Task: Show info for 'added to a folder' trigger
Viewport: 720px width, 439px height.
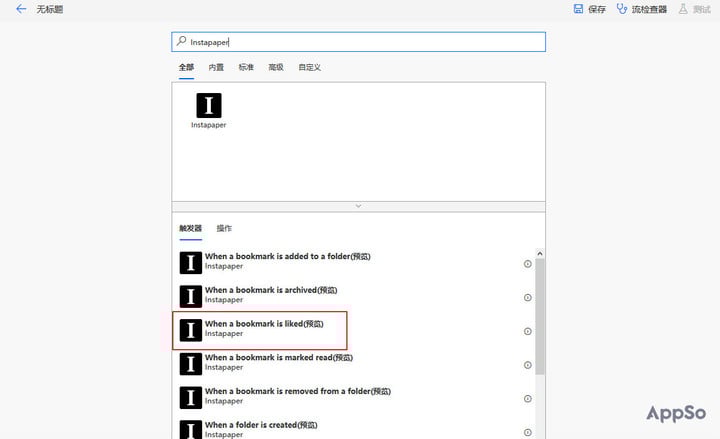Action: 528,264
